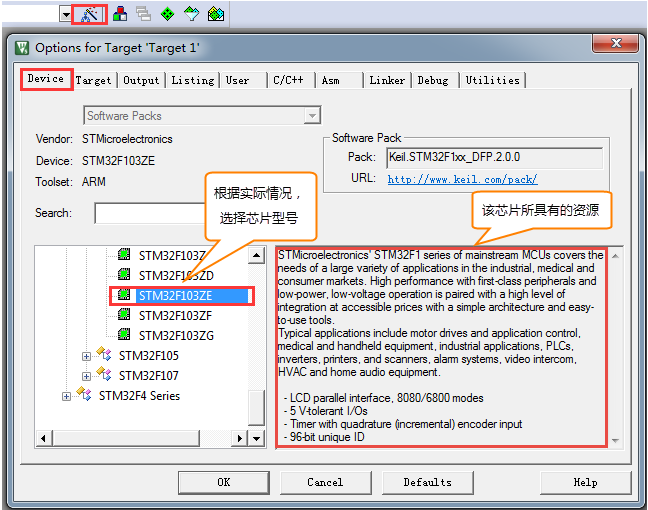Screen dimensions: 648x510
Task: Select STM32F103ZF in device tree
Action: (175, 316)
